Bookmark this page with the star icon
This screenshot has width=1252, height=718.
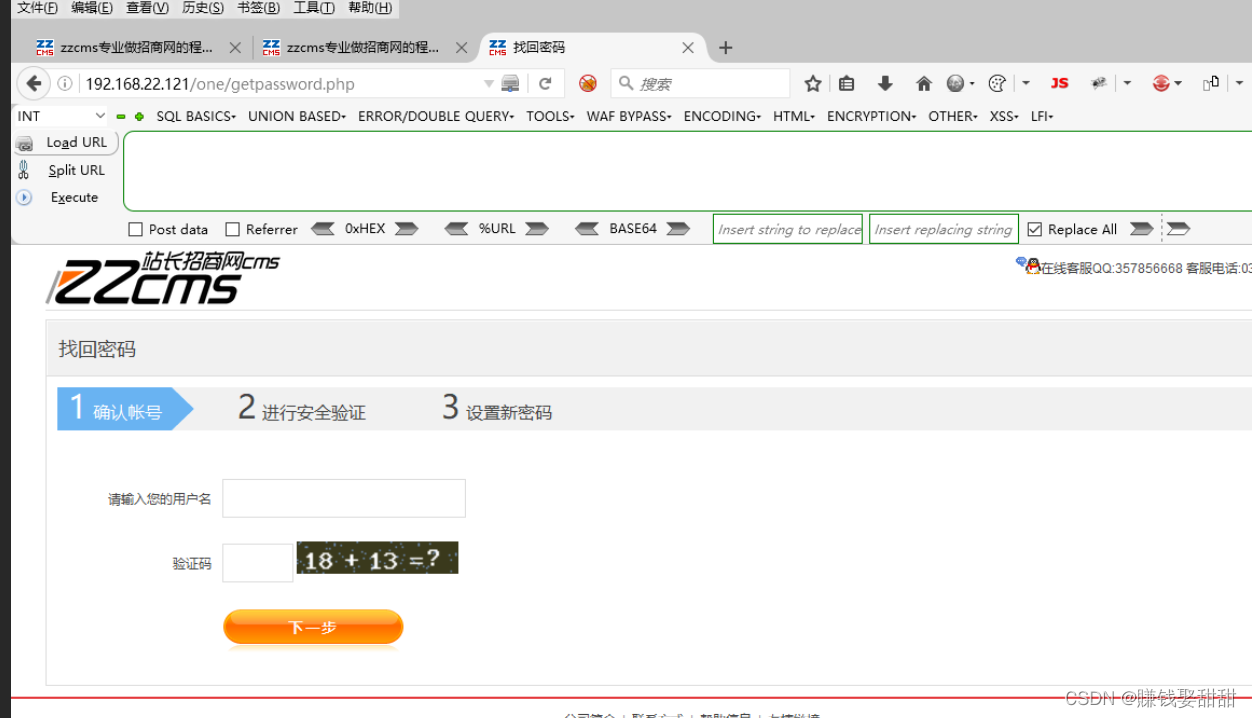point(813,83)
